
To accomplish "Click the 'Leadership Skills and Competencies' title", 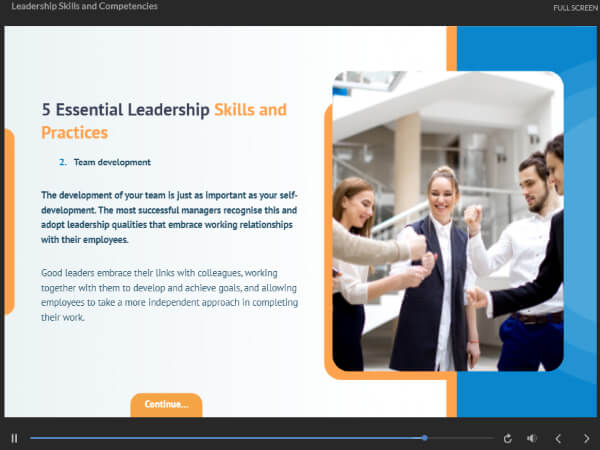I will pos(84,6).
